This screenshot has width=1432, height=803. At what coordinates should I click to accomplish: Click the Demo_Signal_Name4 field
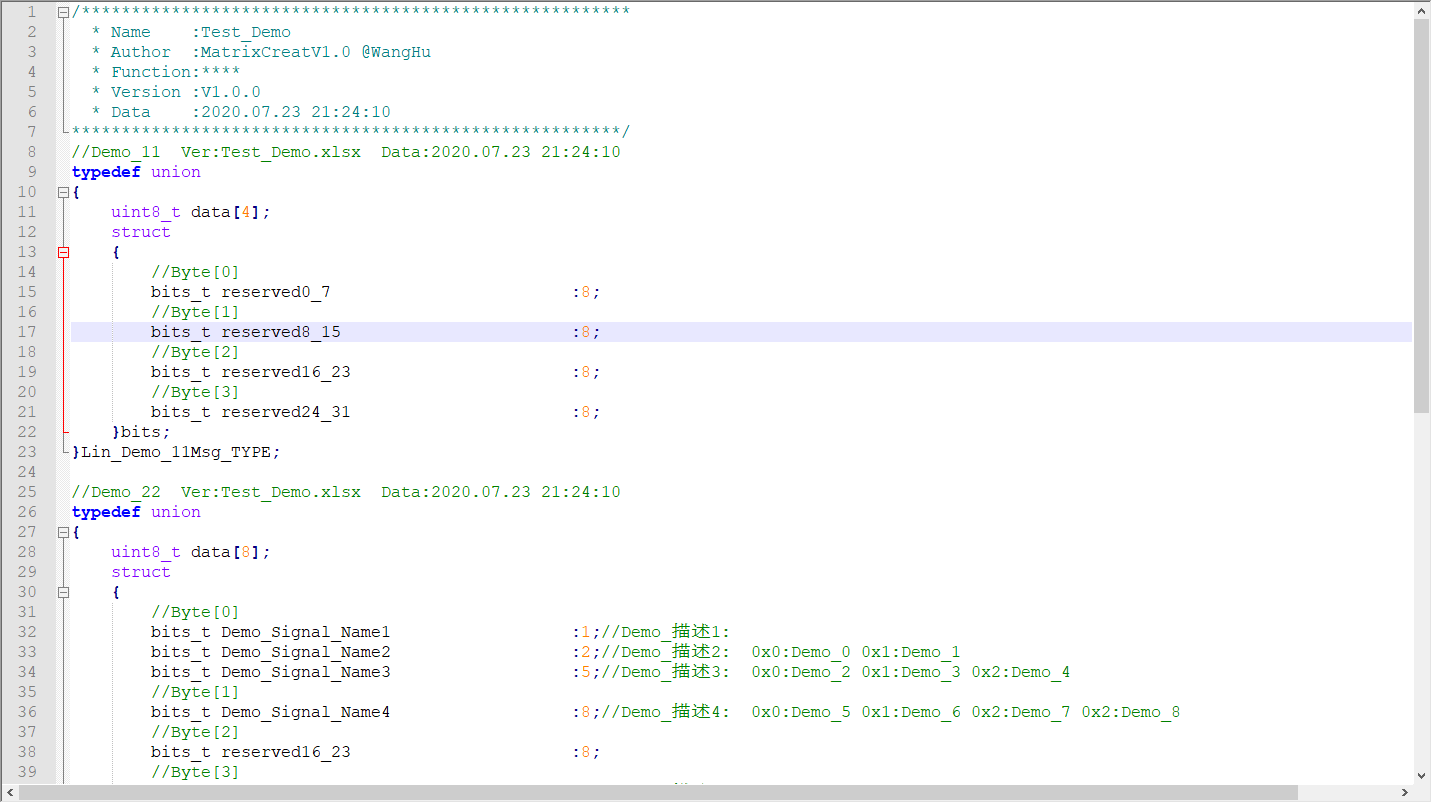(306, 712)
